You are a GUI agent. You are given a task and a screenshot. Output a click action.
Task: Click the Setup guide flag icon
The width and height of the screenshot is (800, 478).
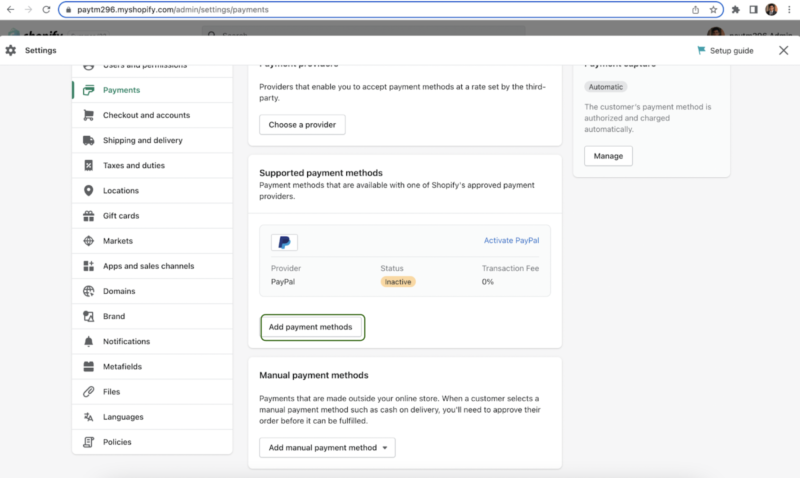point(701,50)
